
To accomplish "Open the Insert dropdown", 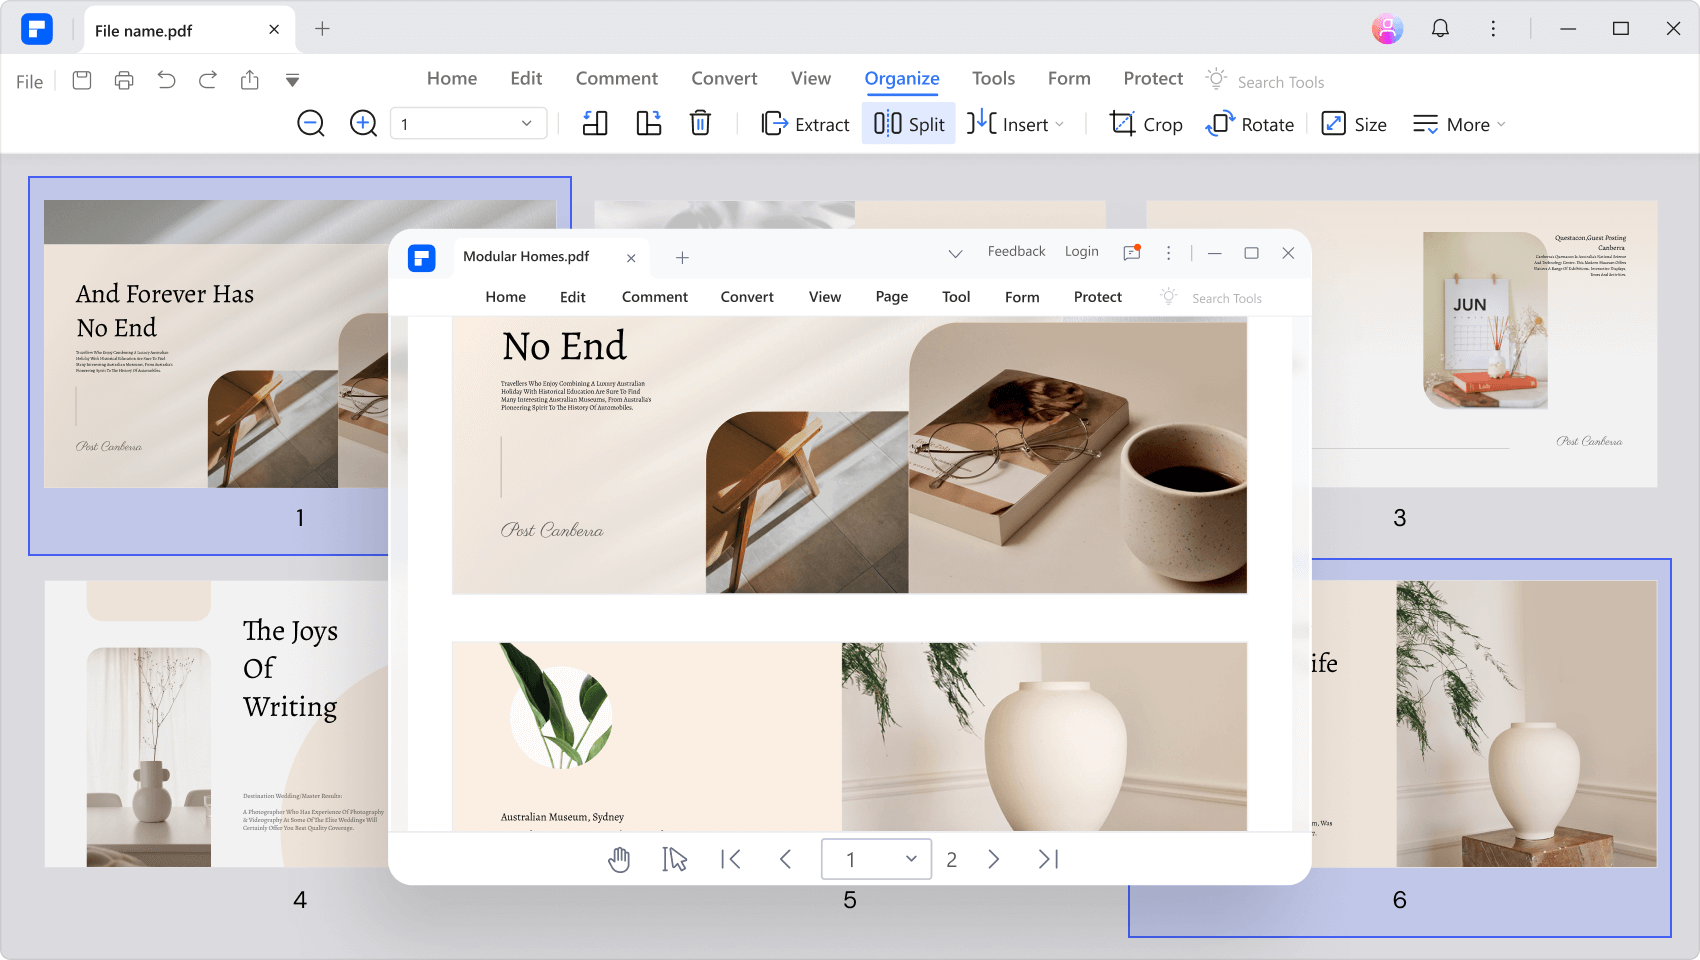I will point(1015,124).
